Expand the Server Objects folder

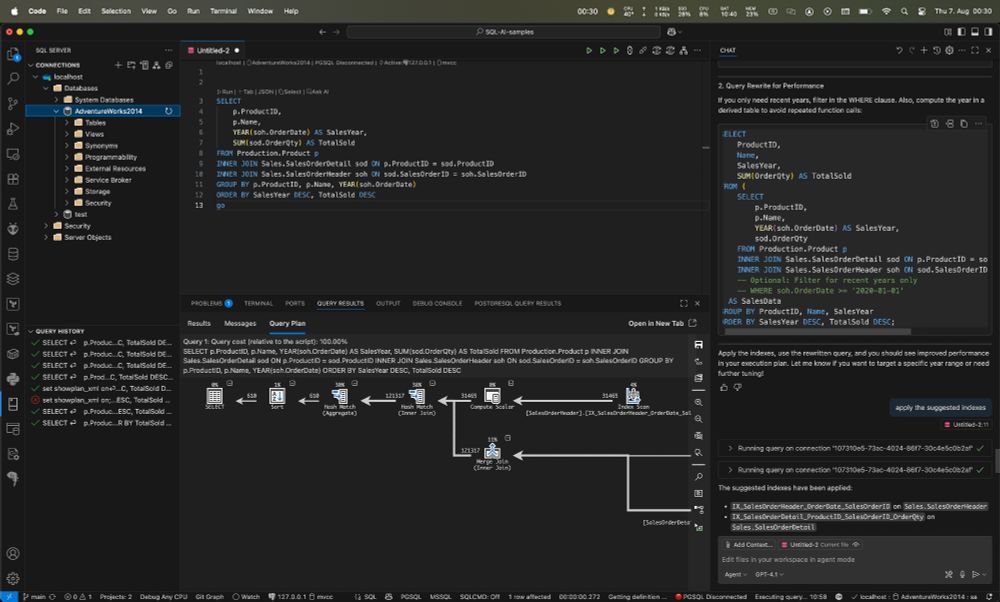click(46, 237)
